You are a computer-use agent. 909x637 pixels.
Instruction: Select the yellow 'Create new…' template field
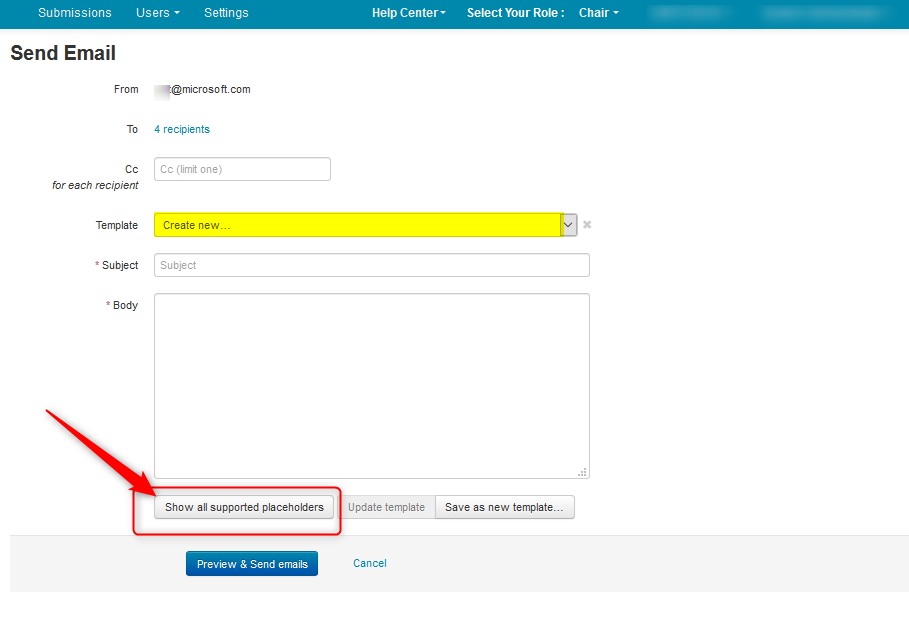[x=357, y=225]
